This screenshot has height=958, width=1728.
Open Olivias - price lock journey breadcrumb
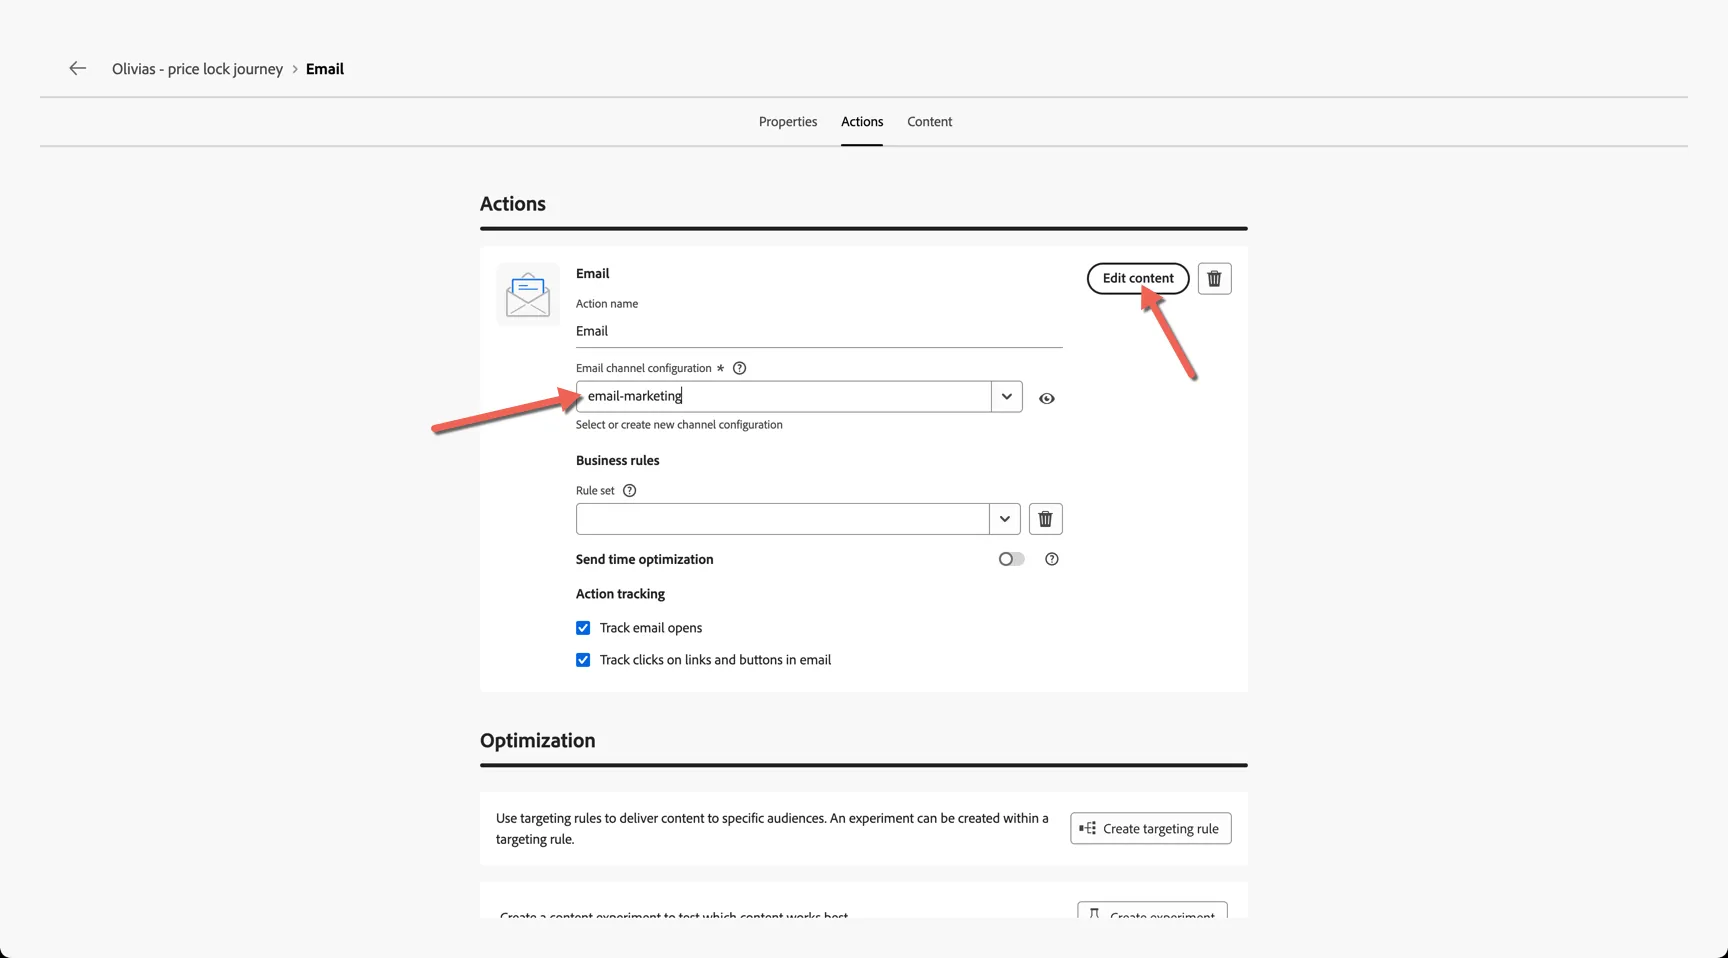pyautogui.click(x=197, y=69)
